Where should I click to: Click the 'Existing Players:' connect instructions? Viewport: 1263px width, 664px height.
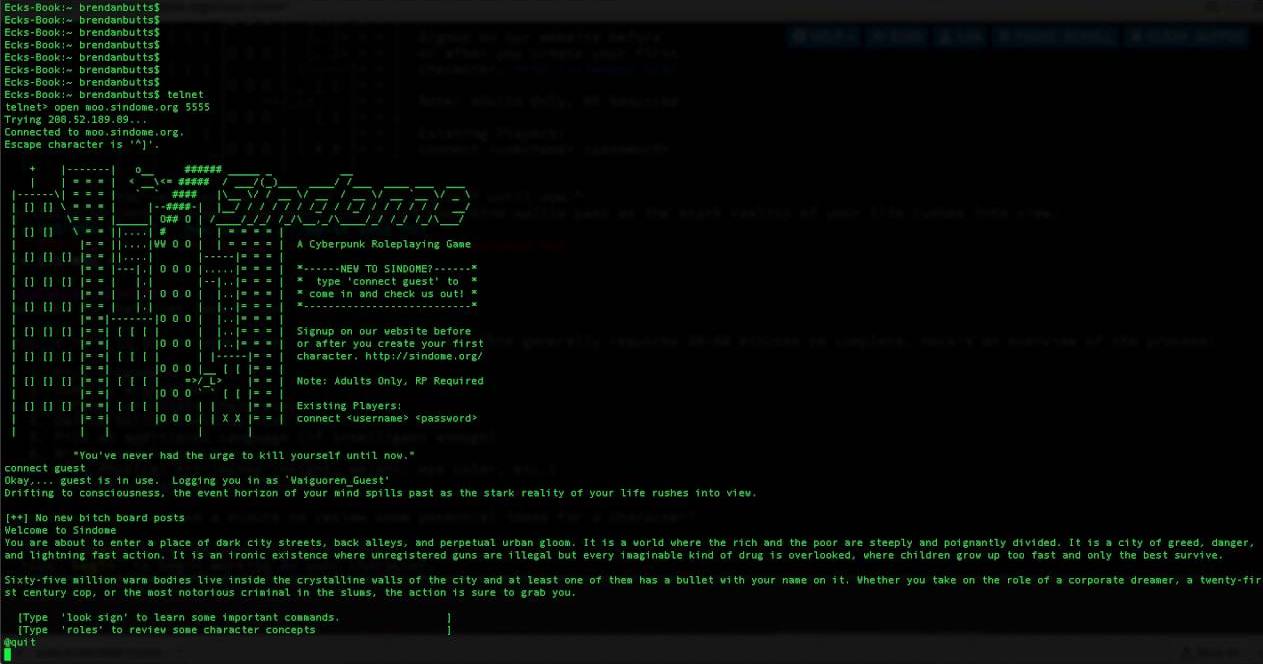[x=388, y=411]
